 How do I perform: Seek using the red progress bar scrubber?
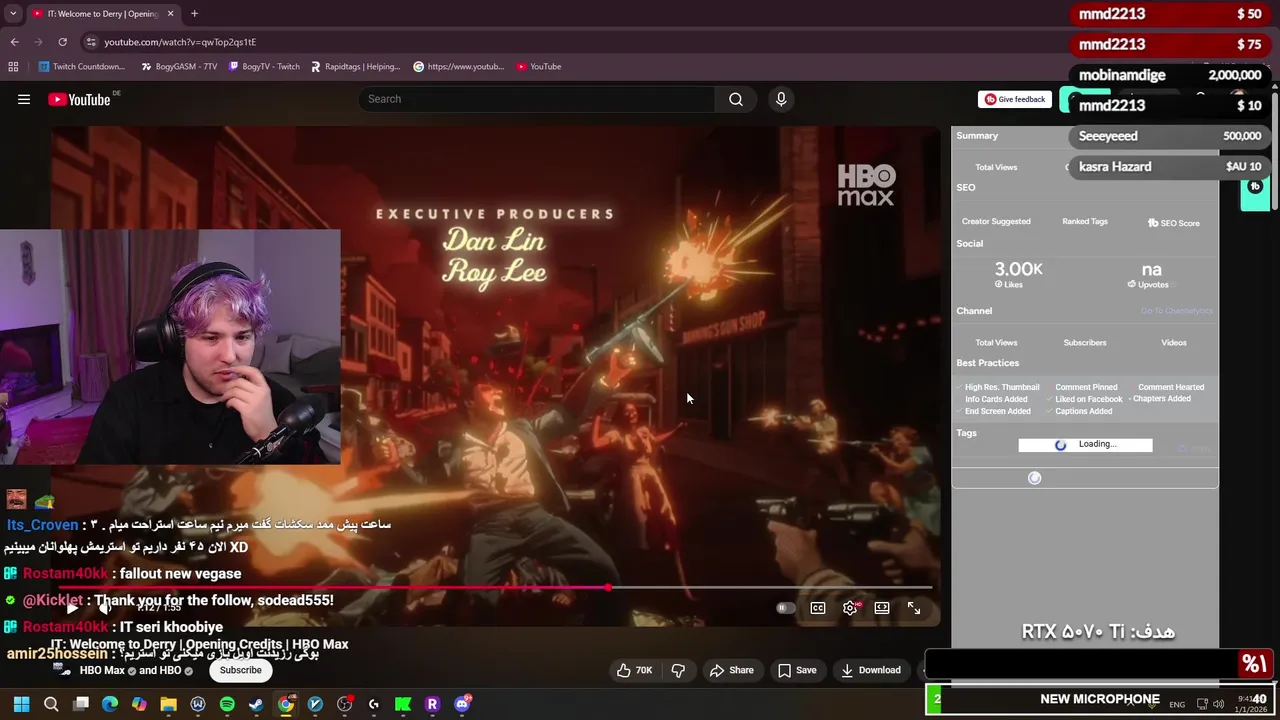[608, 588]
